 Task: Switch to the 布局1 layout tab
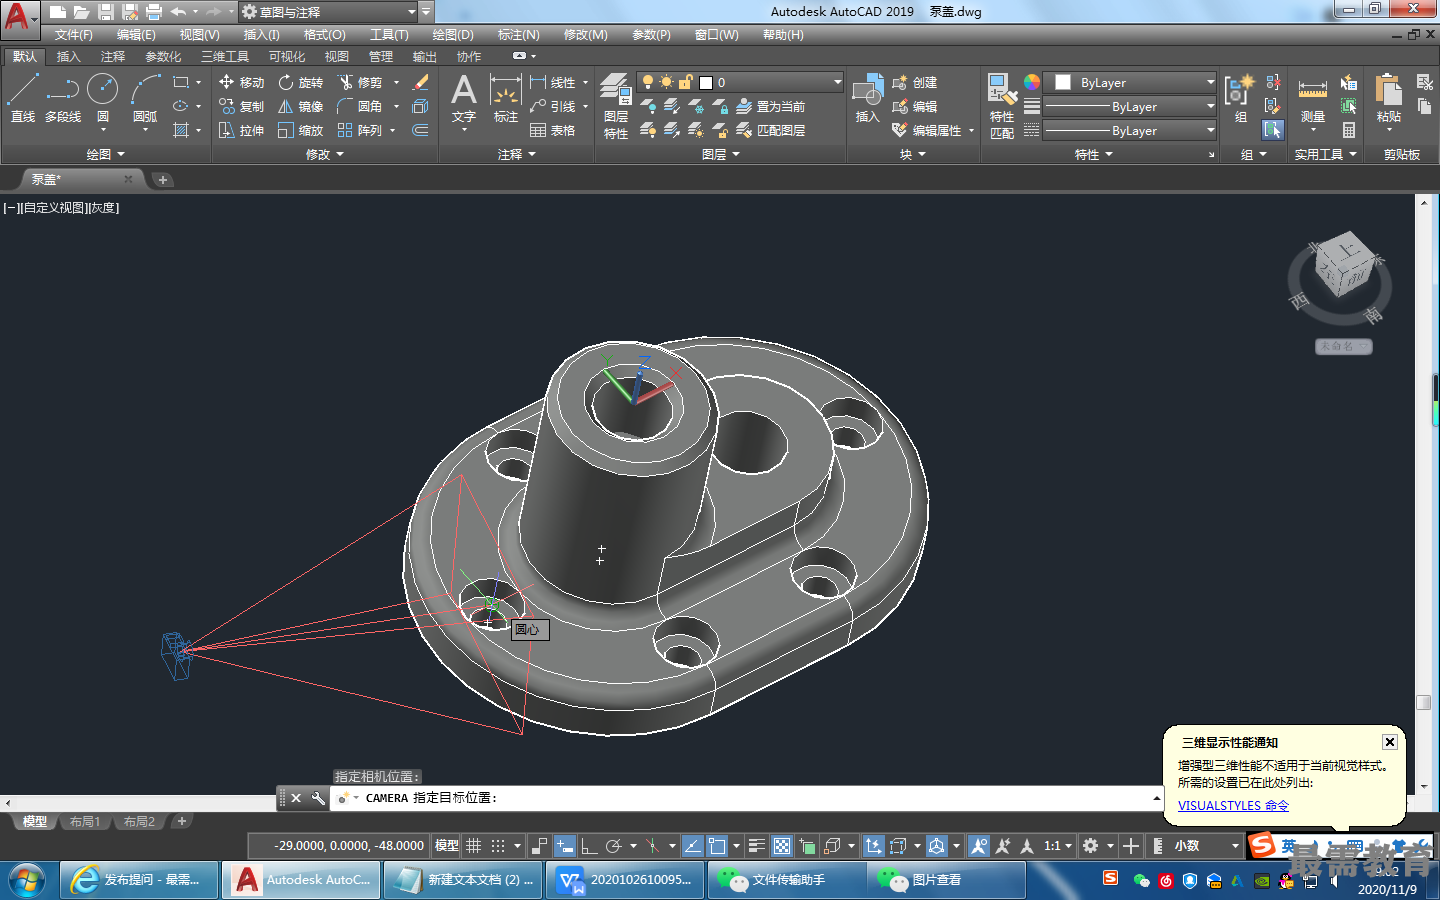coord(85,822)
